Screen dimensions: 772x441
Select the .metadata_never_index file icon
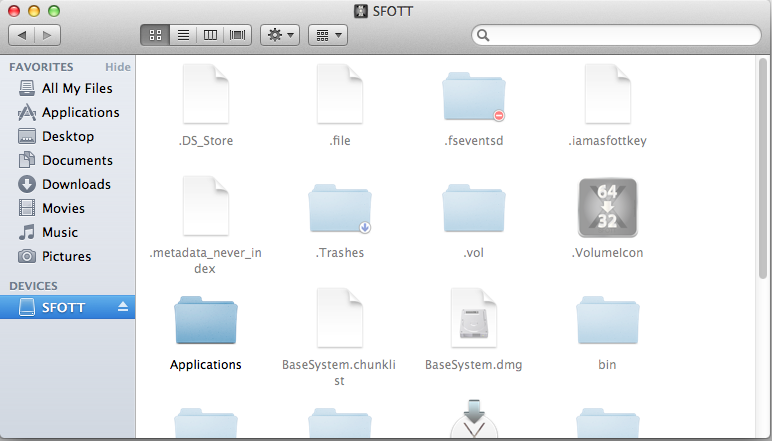206,206
